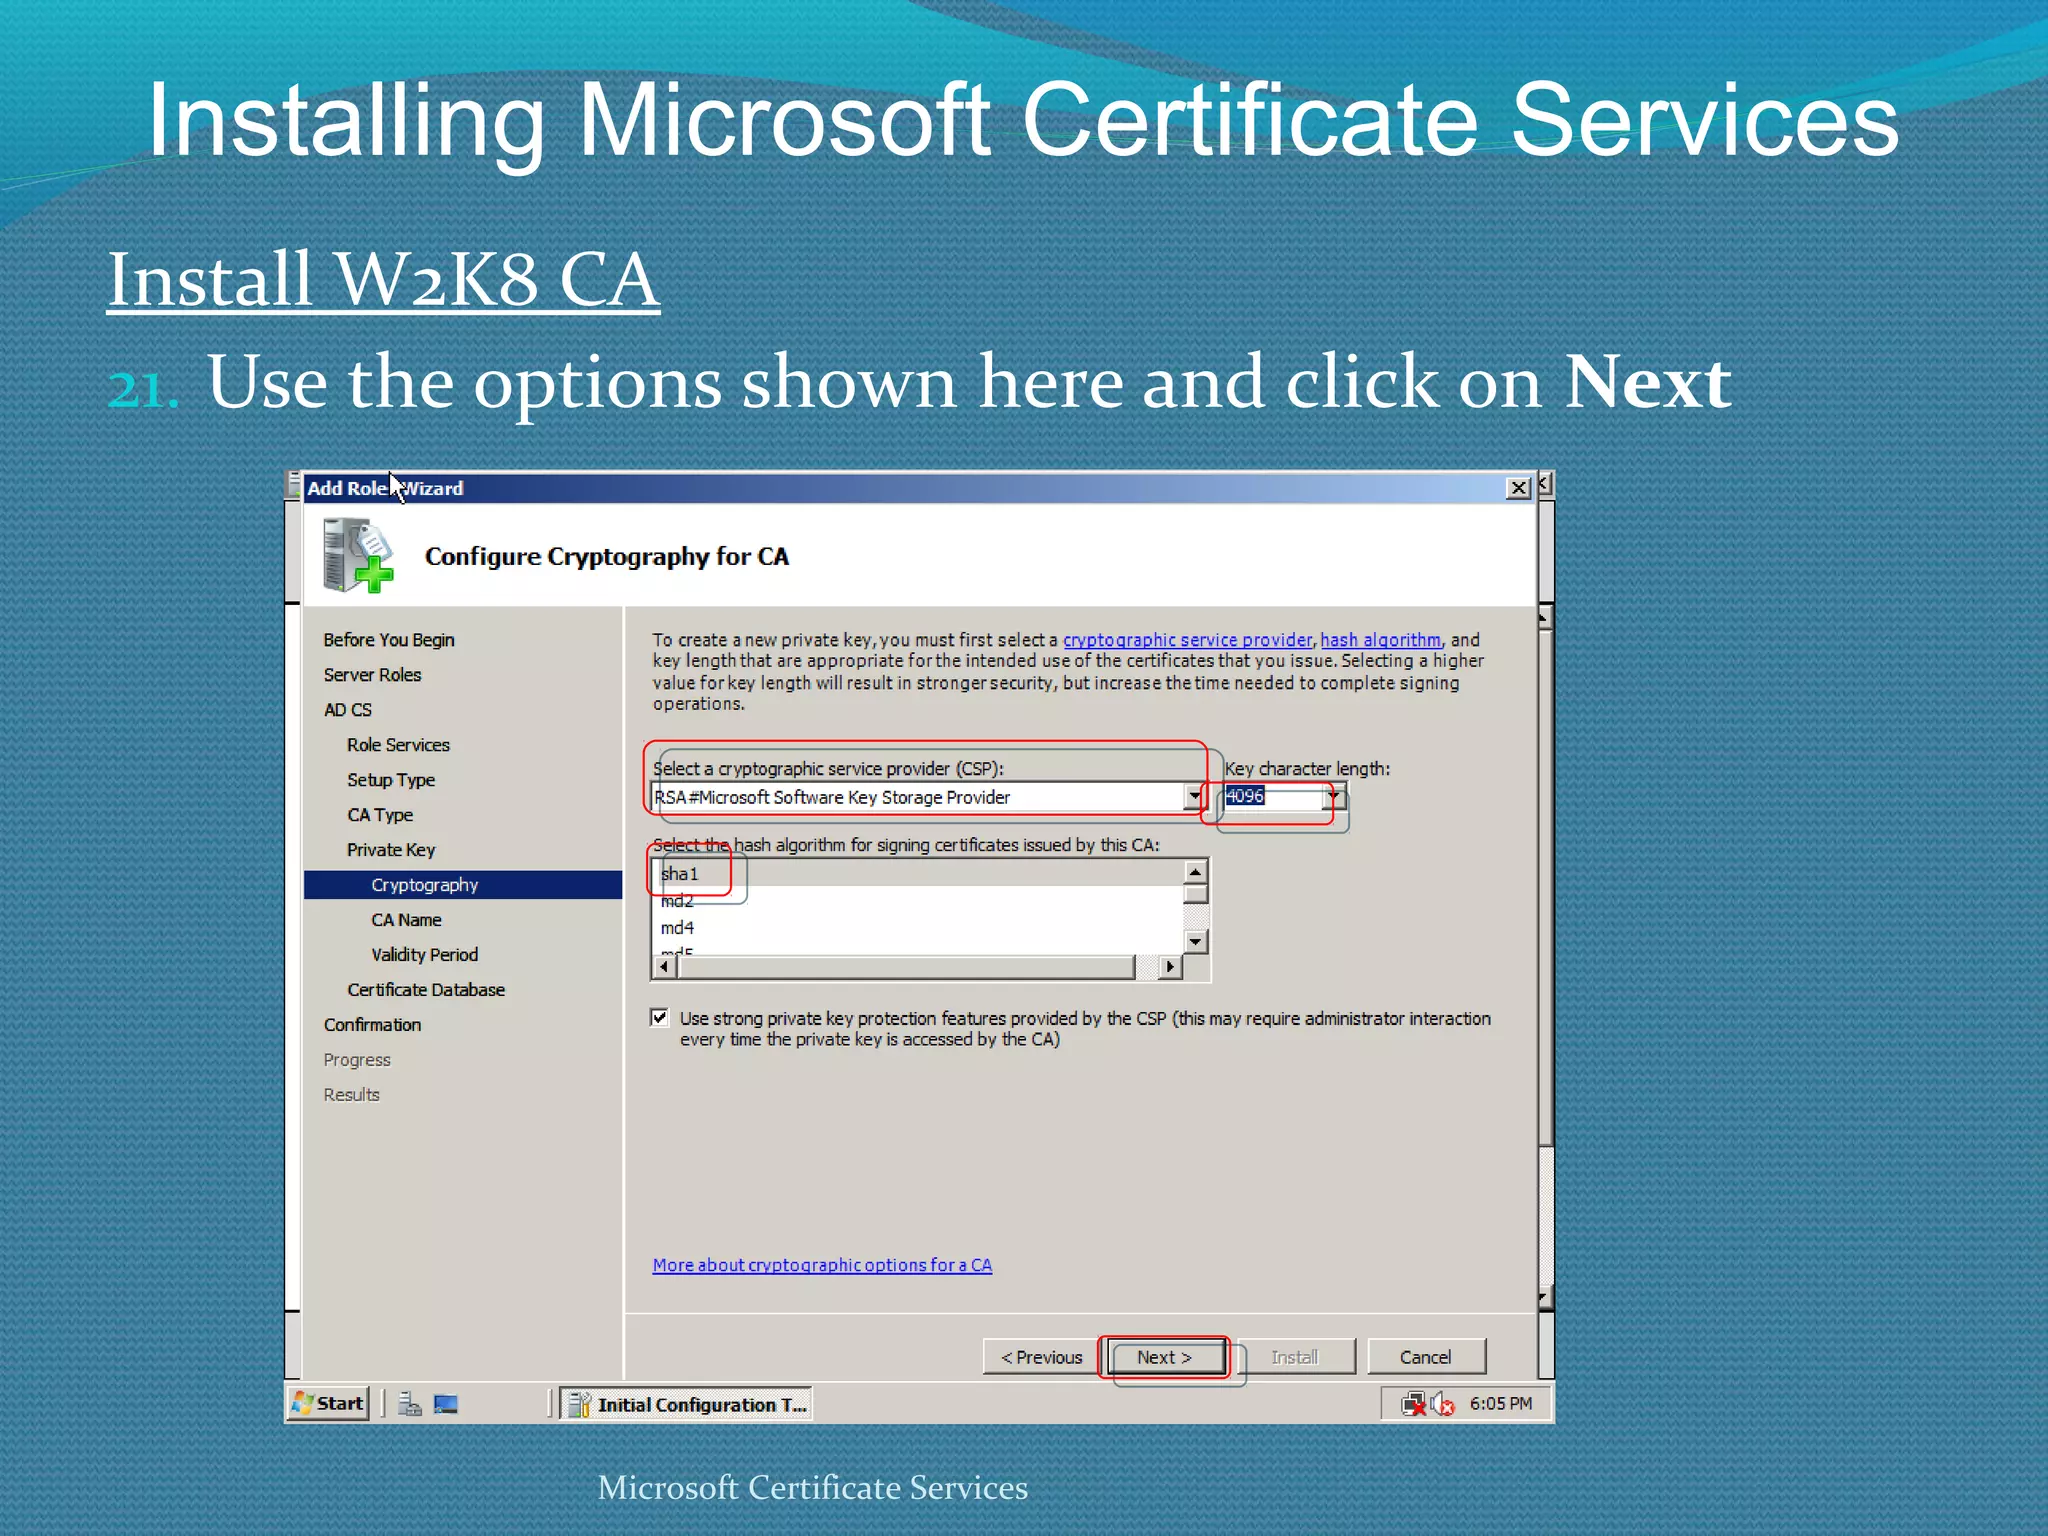2048x1536 pixels.
Task: Click the network status tray icon
Action: pyautogui.click(x=1413, y=1404)
